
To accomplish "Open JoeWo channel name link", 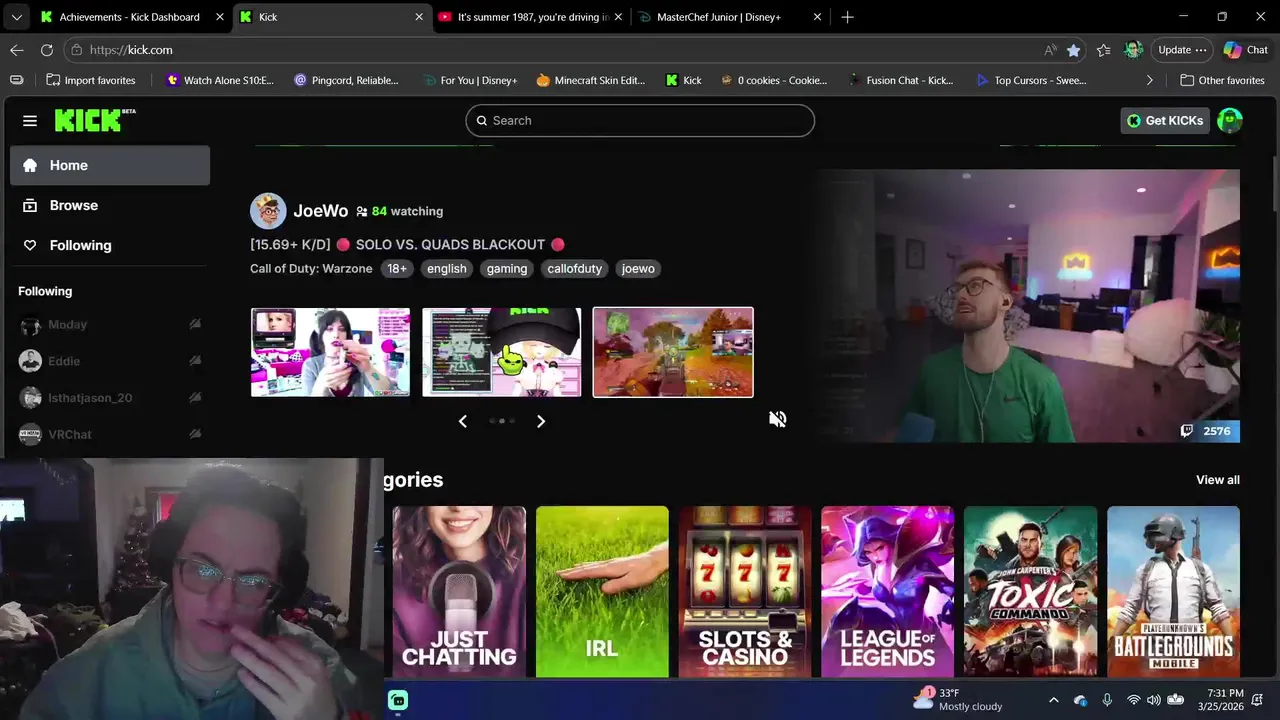I will (x=320, y=211).
